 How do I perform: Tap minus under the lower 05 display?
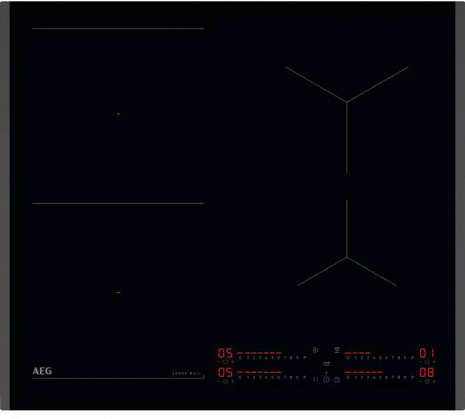[x=218, y=381]
